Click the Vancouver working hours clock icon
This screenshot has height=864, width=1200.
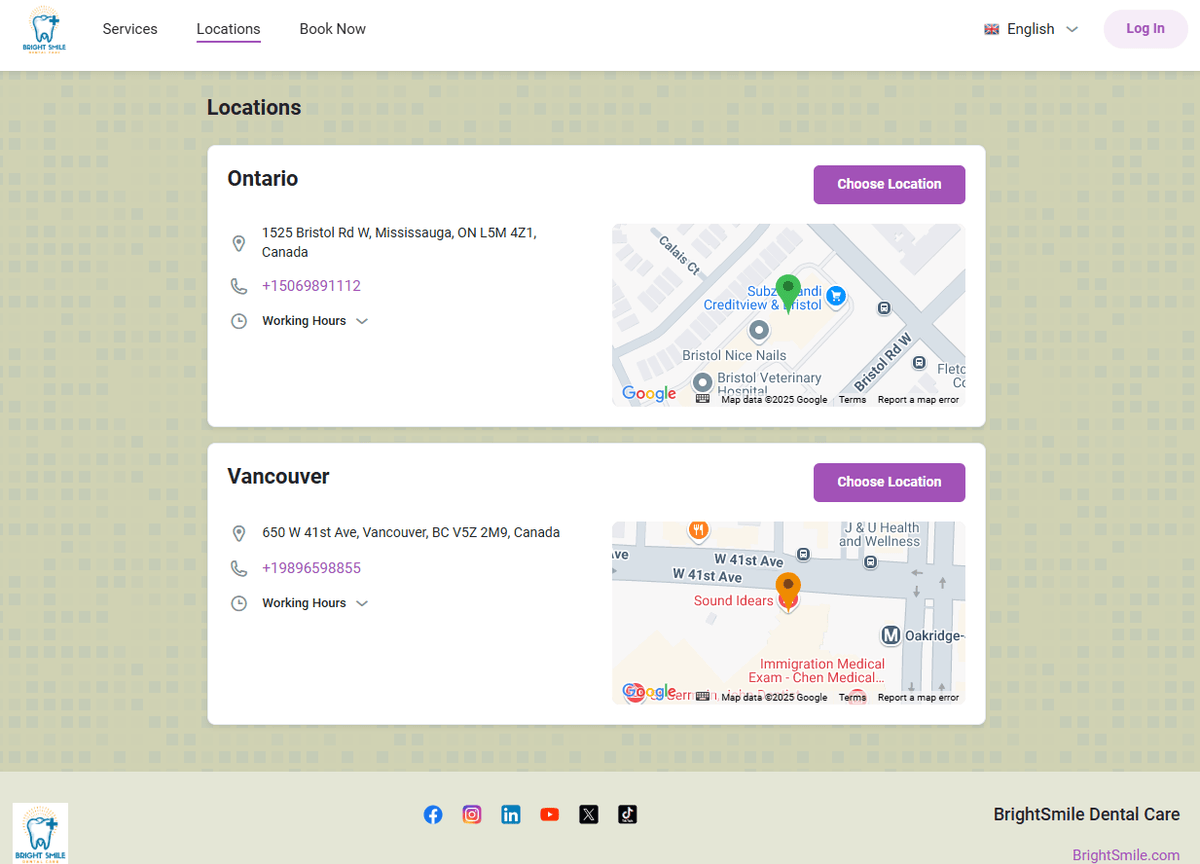239,603
